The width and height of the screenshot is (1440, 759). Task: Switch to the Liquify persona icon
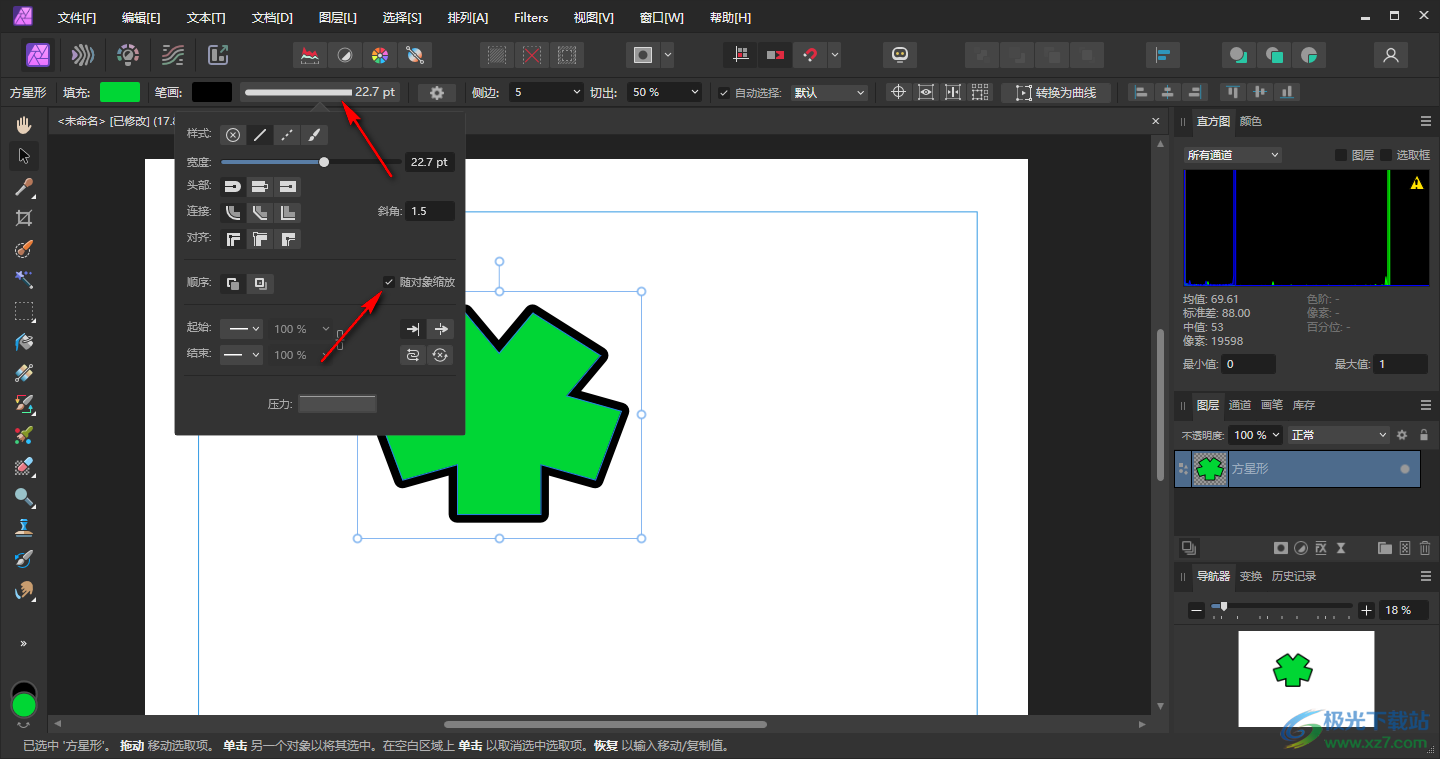(83, 55)
